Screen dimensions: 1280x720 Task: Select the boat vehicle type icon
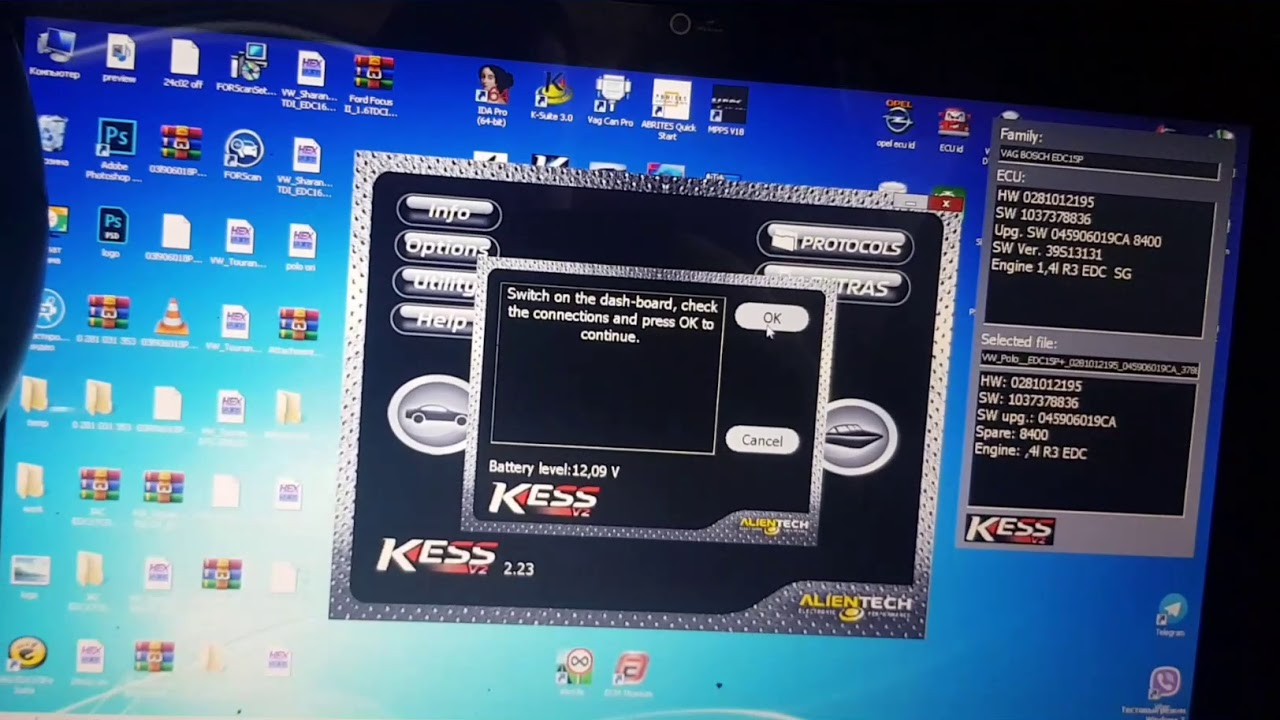point(856,436)
